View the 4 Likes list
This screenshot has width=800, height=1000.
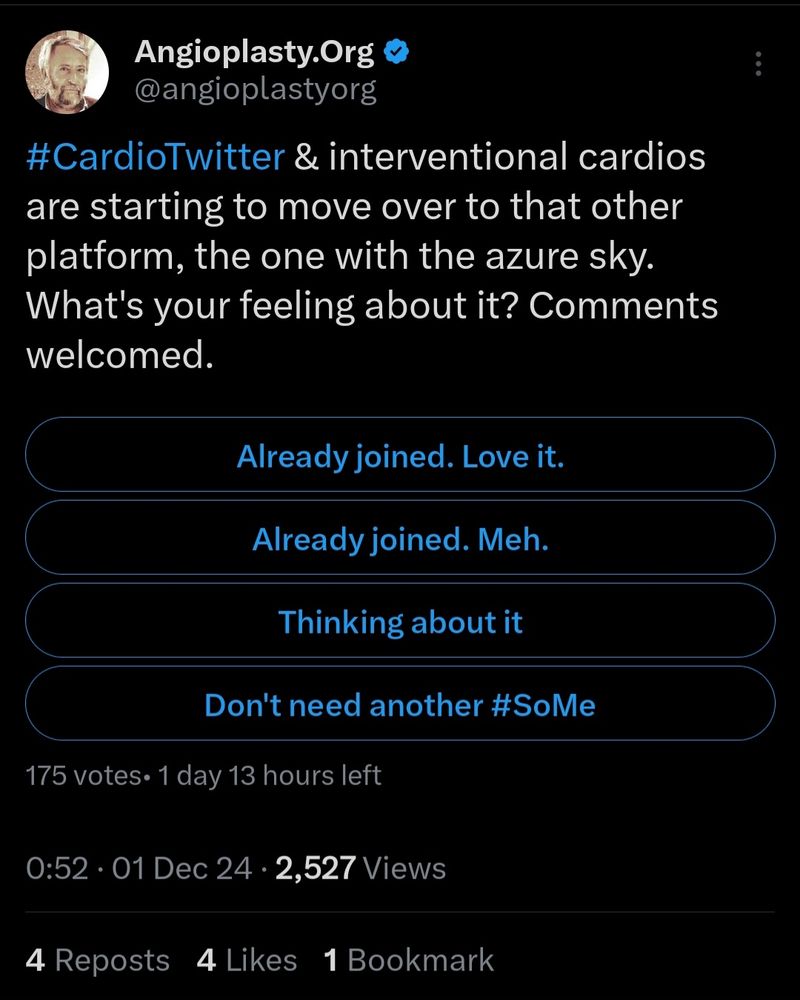(x=247, y=960)
